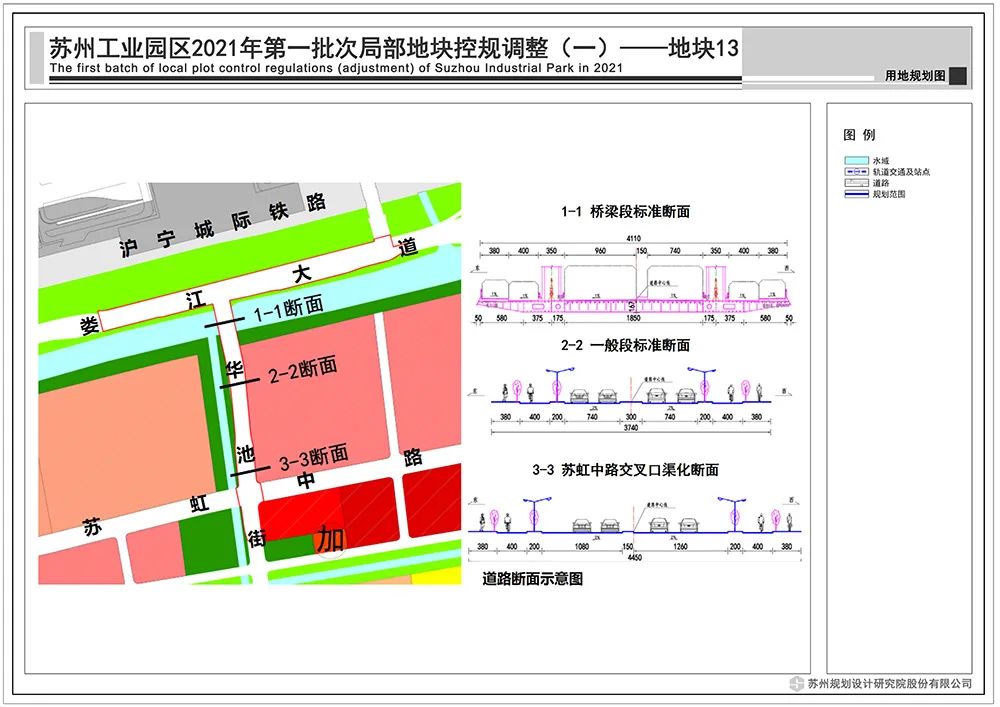Click the heading 2-2 一般段标准断面
The image size is (1000, 707).
625,346
